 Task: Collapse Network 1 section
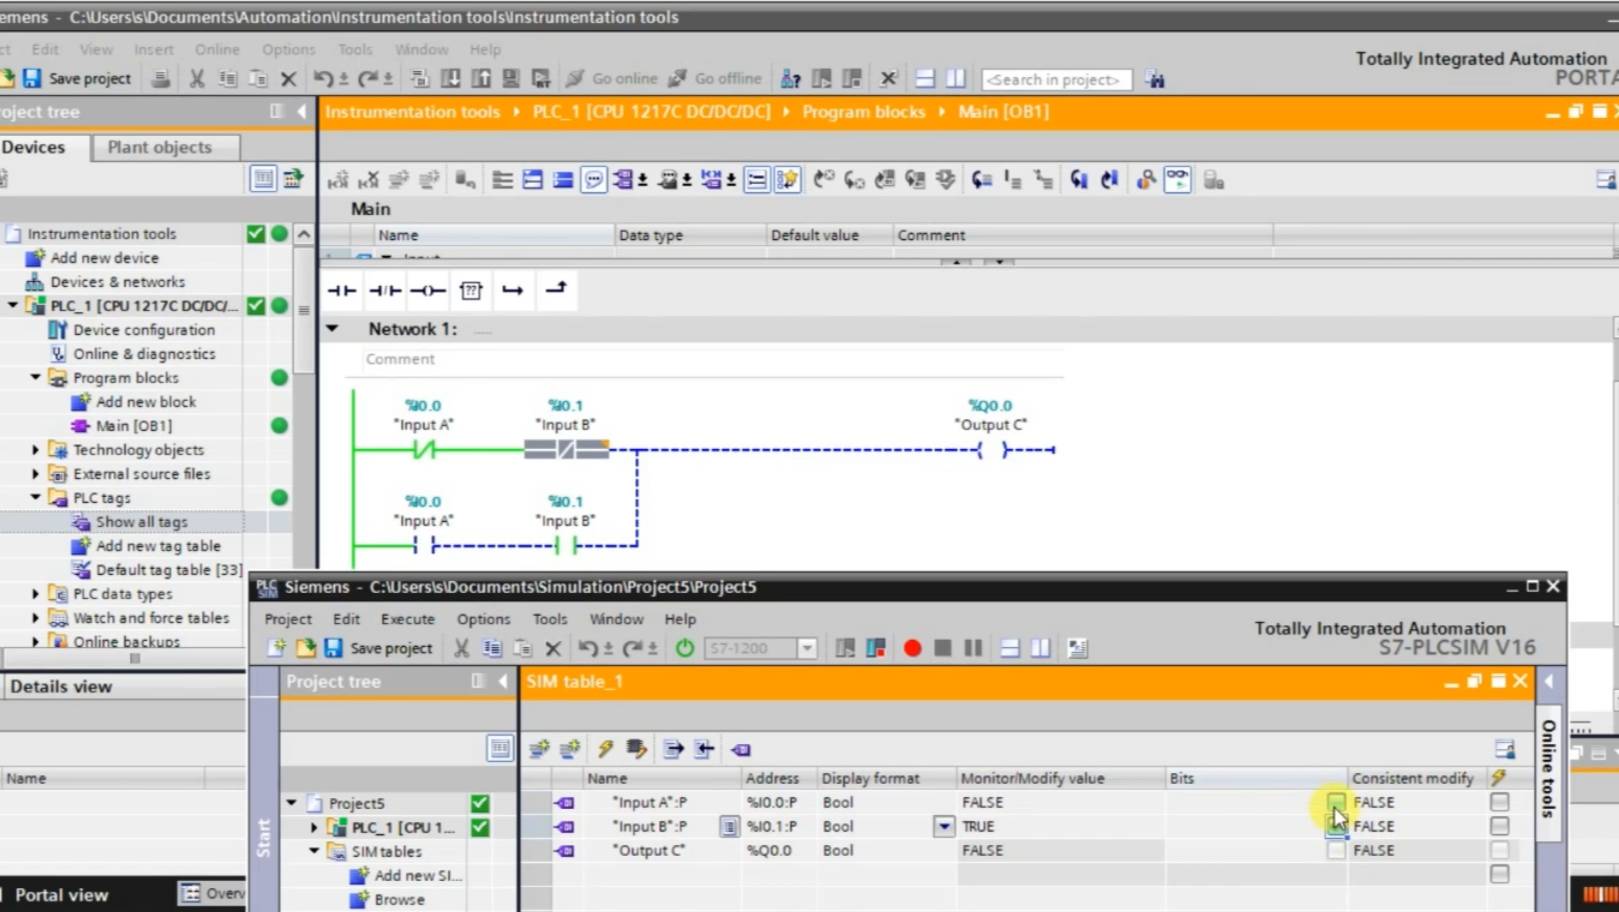click(x=333, y=329)
